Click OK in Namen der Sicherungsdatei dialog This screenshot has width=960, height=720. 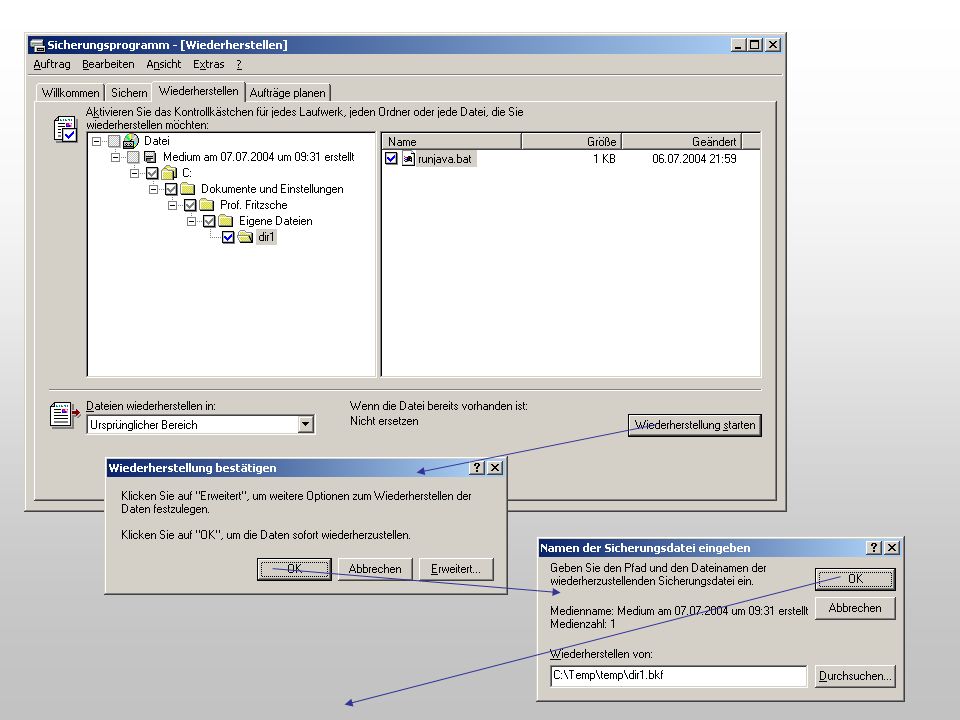855,579
